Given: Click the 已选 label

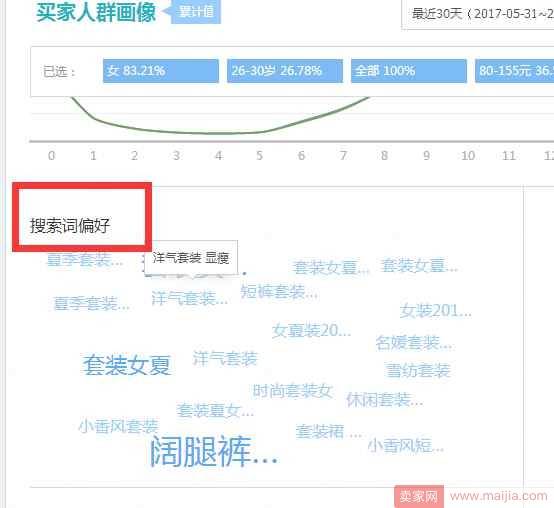Looking at the screenshot, I should [59, 72].
